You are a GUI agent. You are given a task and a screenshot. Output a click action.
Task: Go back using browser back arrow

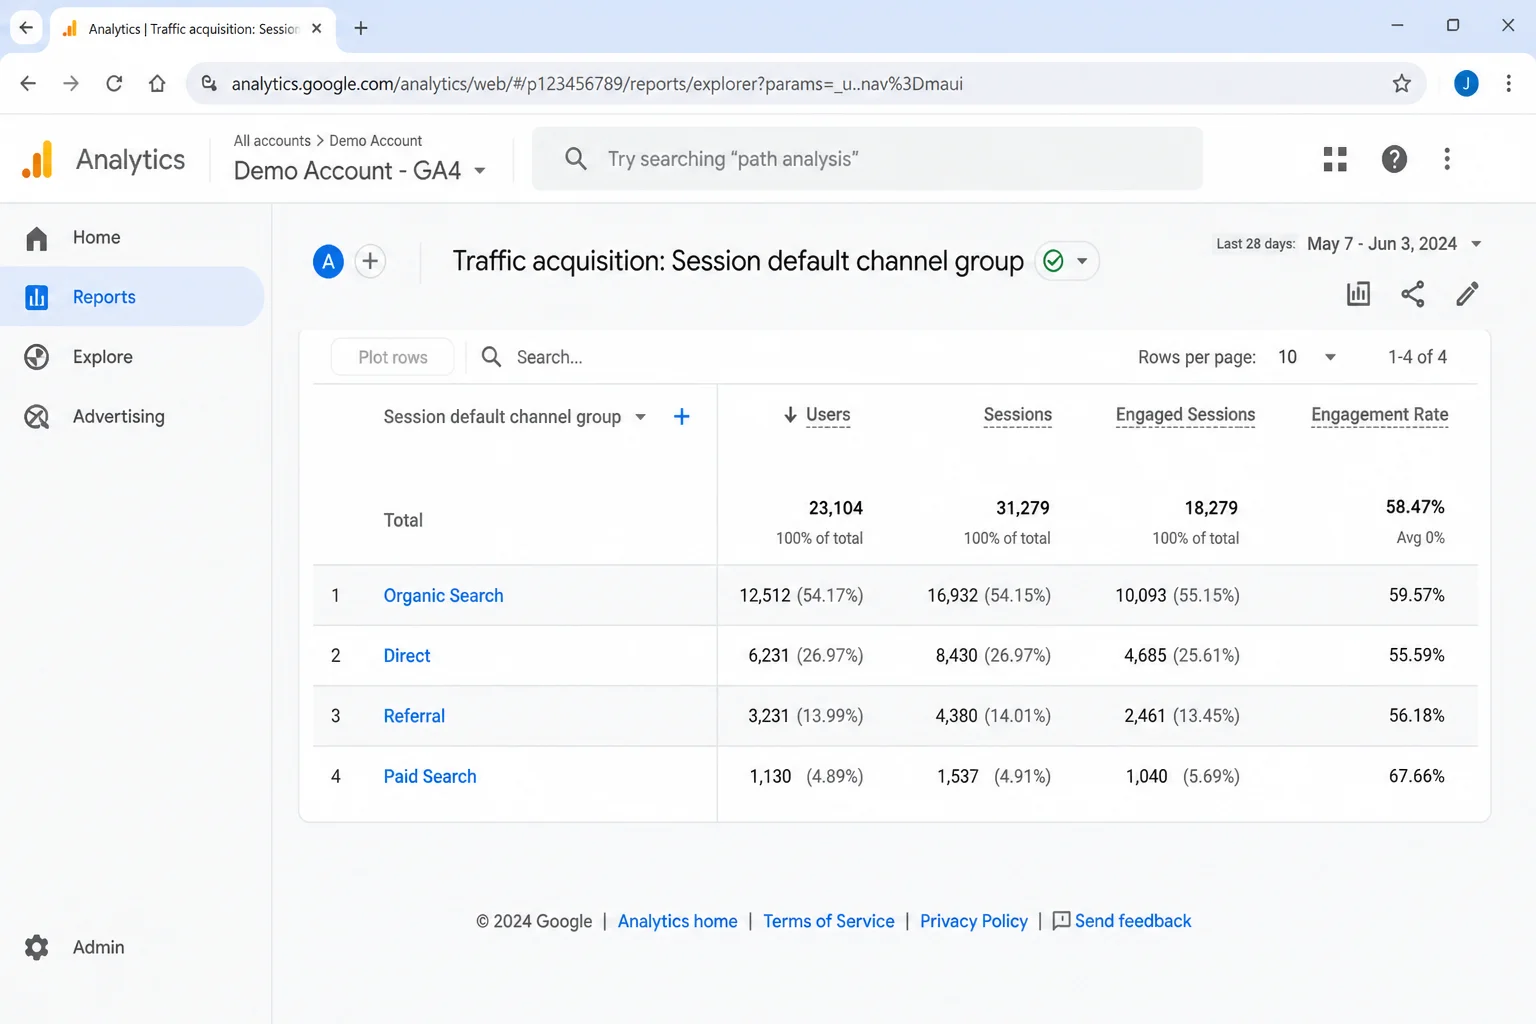pyautogui.click(x=28, y=84)
